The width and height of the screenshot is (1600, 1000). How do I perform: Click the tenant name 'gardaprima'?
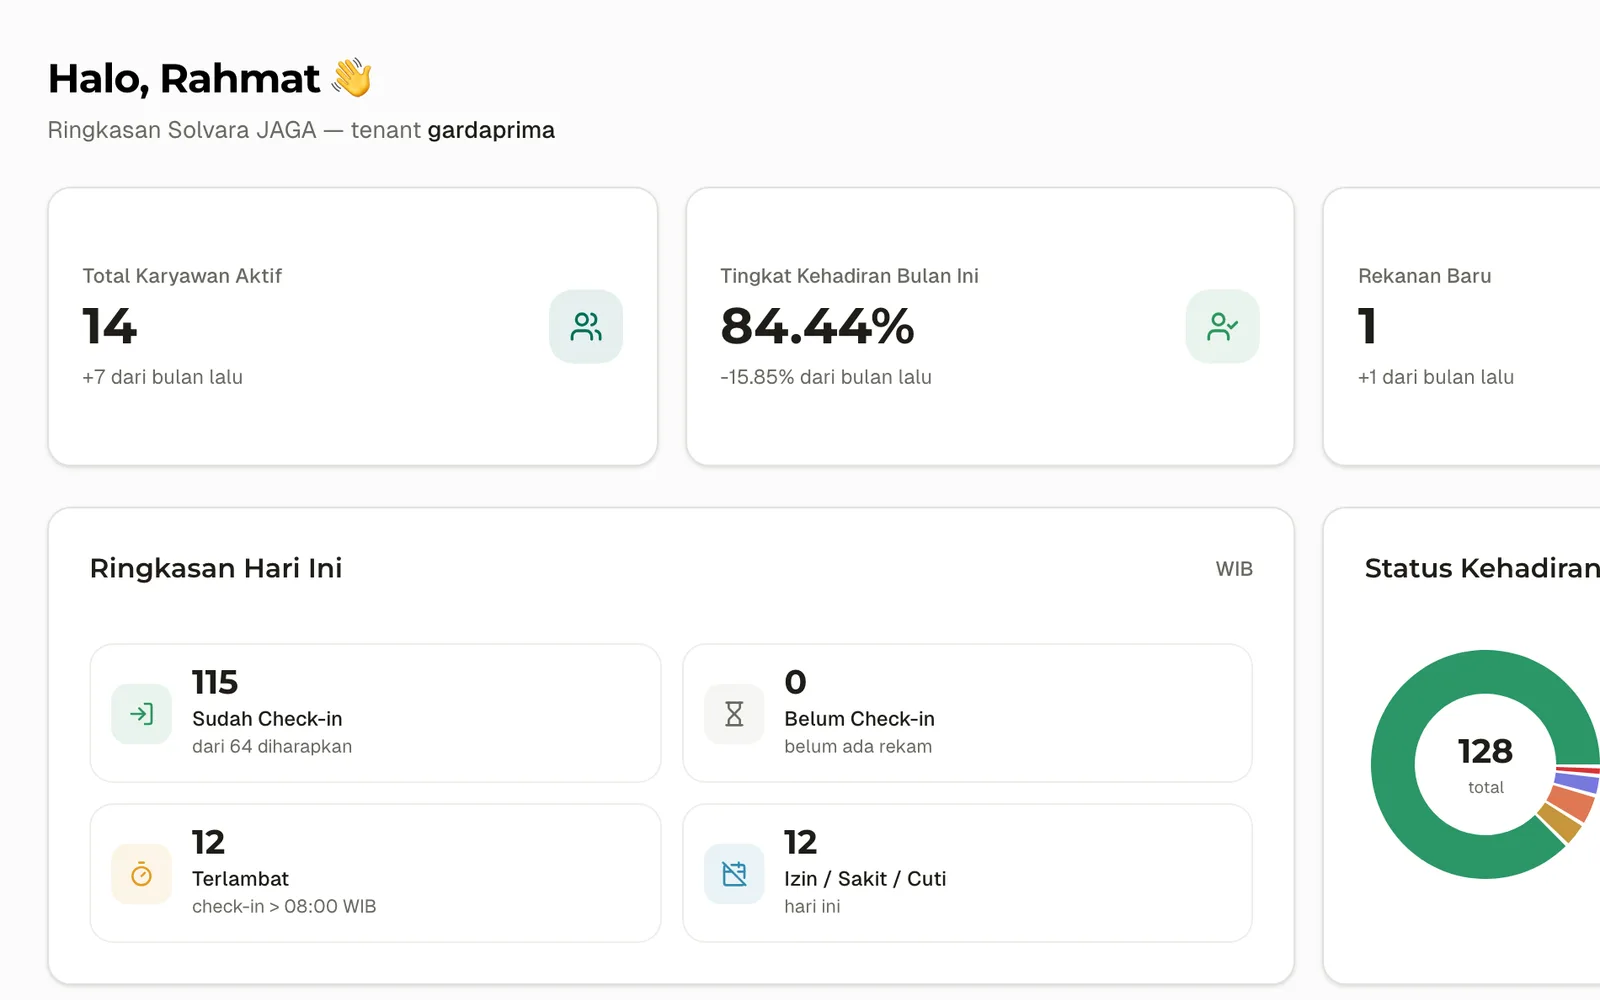point(491,130)
